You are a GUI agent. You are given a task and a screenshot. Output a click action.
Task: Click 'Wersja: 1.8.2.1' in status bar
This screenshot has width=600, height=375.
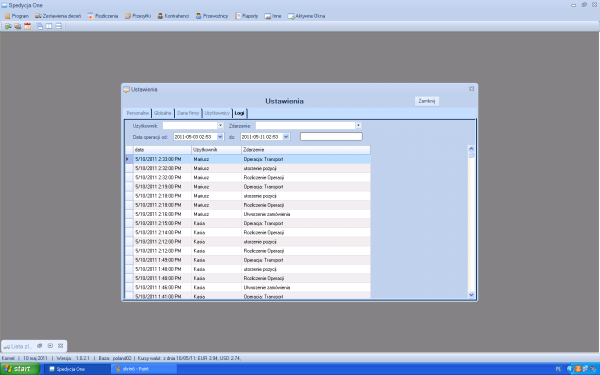tap(73, 359)
